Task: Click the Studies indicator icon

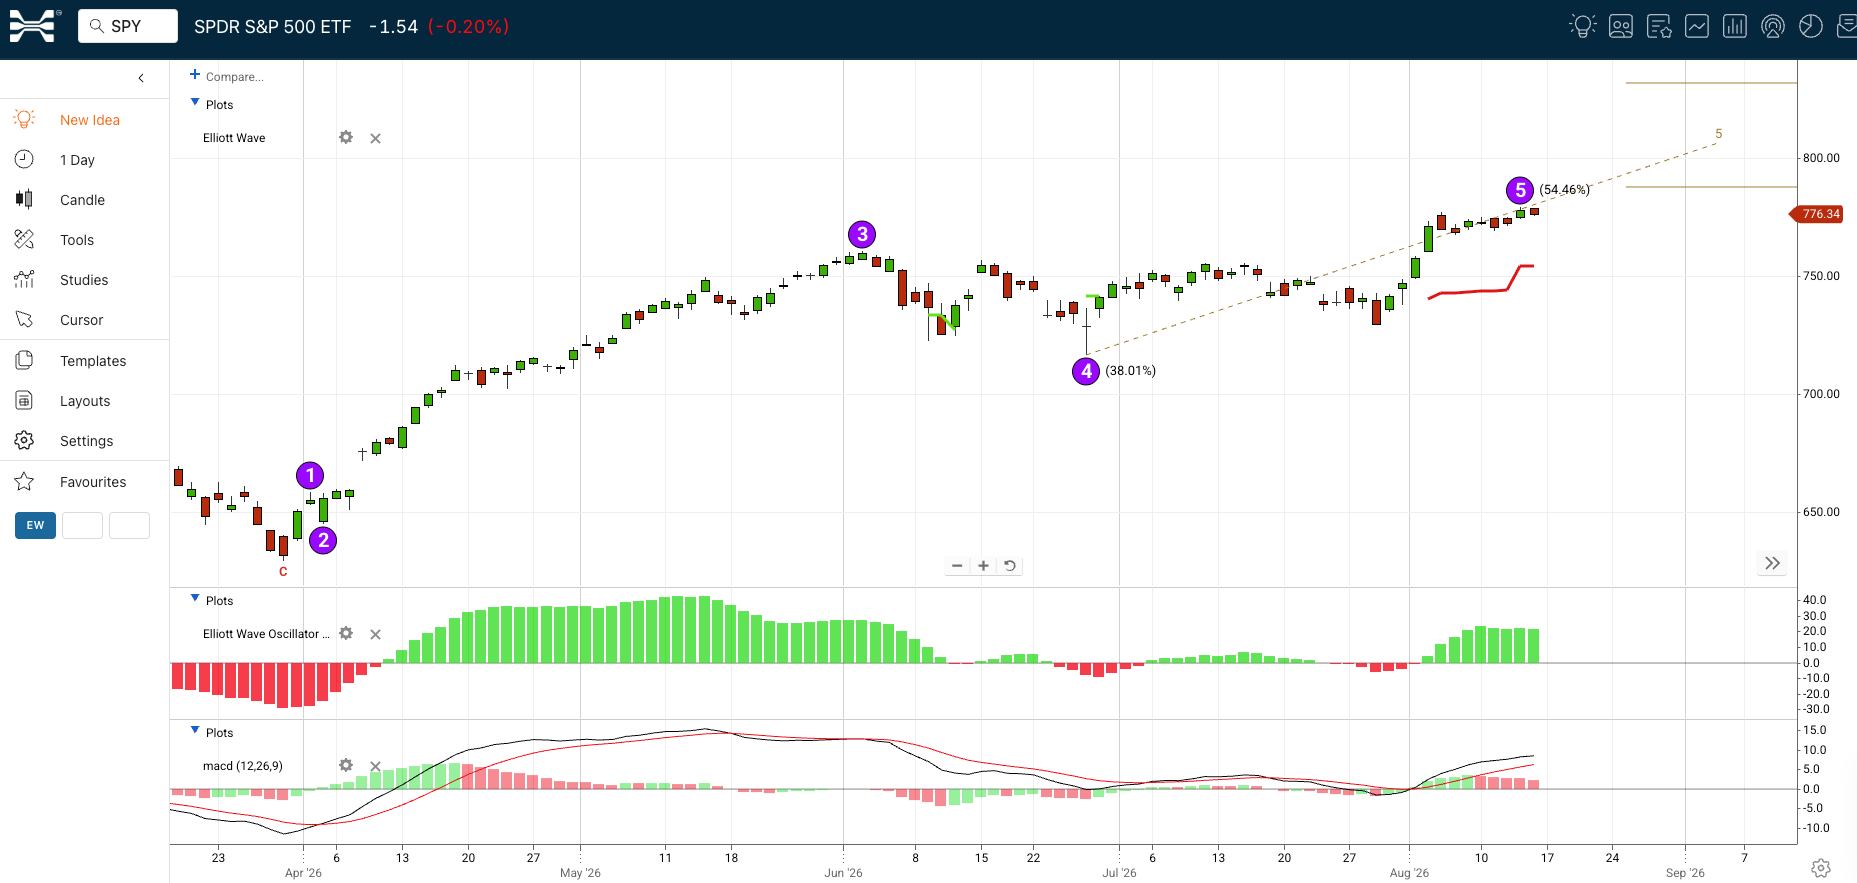Action: click(24, 279)
